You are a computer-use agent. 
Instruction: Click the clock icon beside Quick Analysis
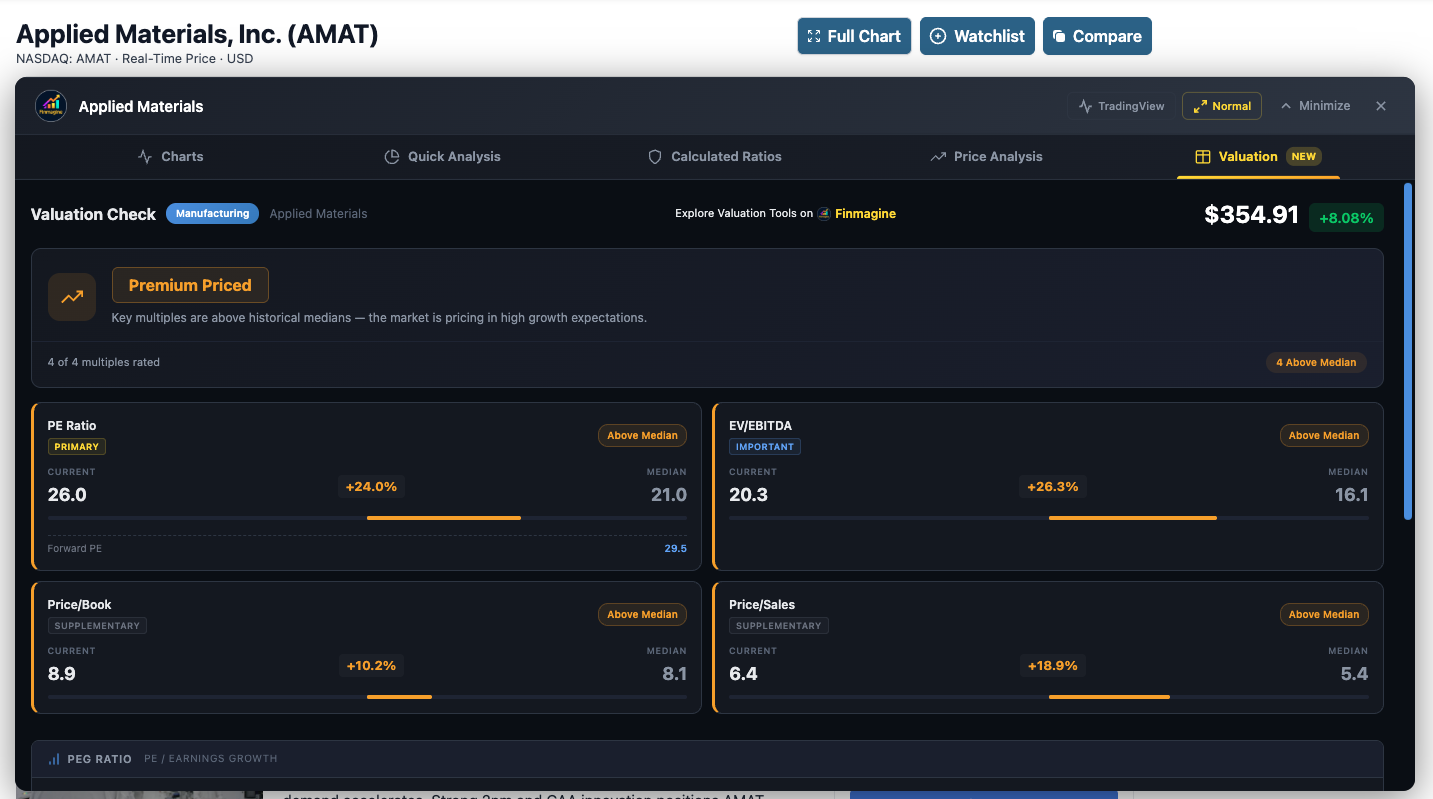(x=390, y=156)
